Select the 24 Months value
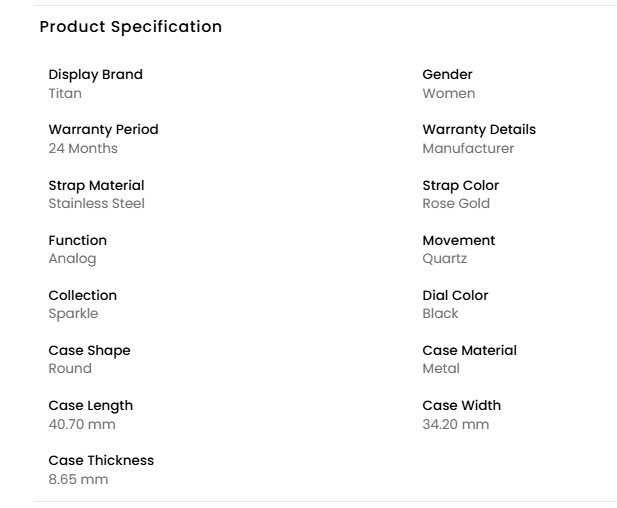This screenshot has width=617, height=508. point(83,148)
